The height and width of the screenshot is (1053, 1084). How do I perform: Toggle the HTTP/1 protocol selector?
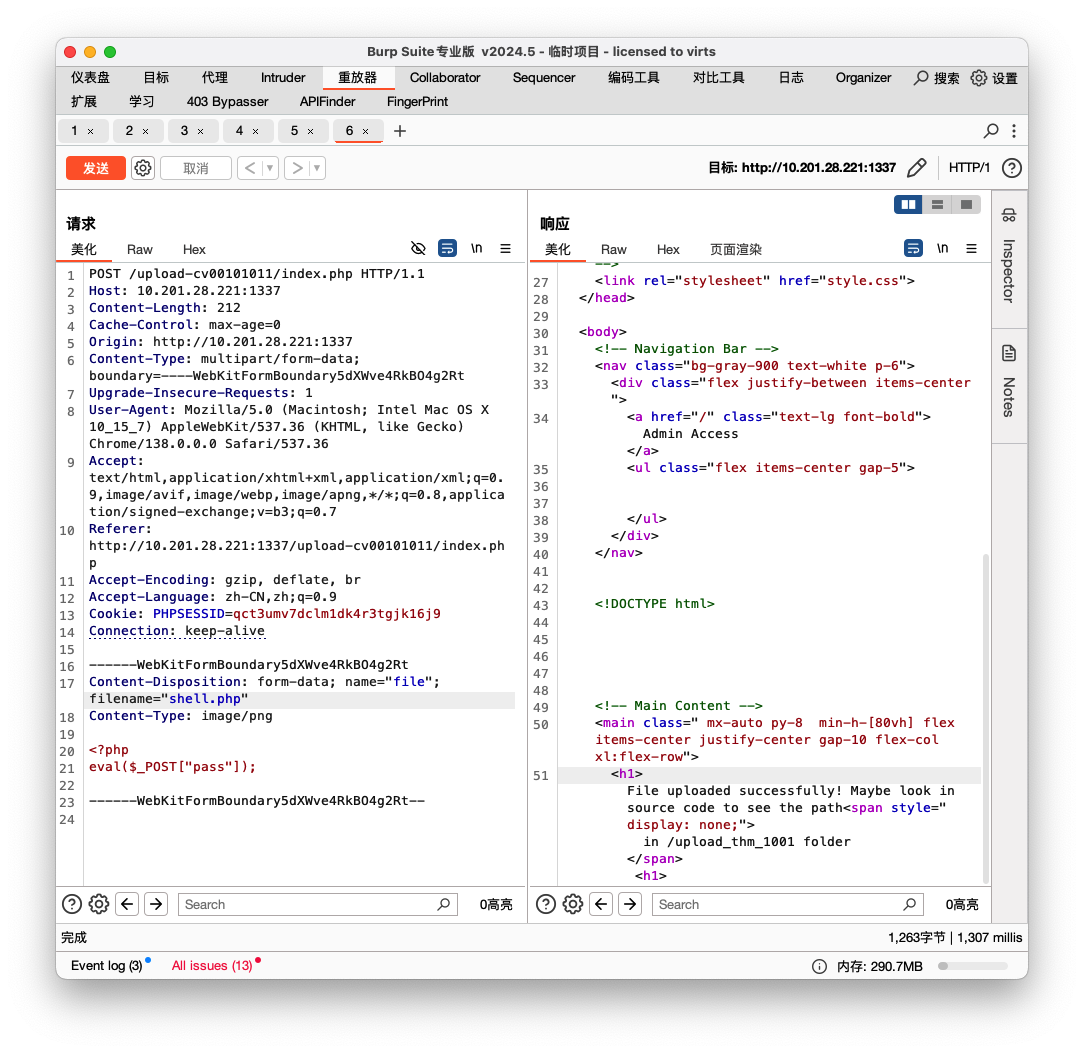pos(969,168)
